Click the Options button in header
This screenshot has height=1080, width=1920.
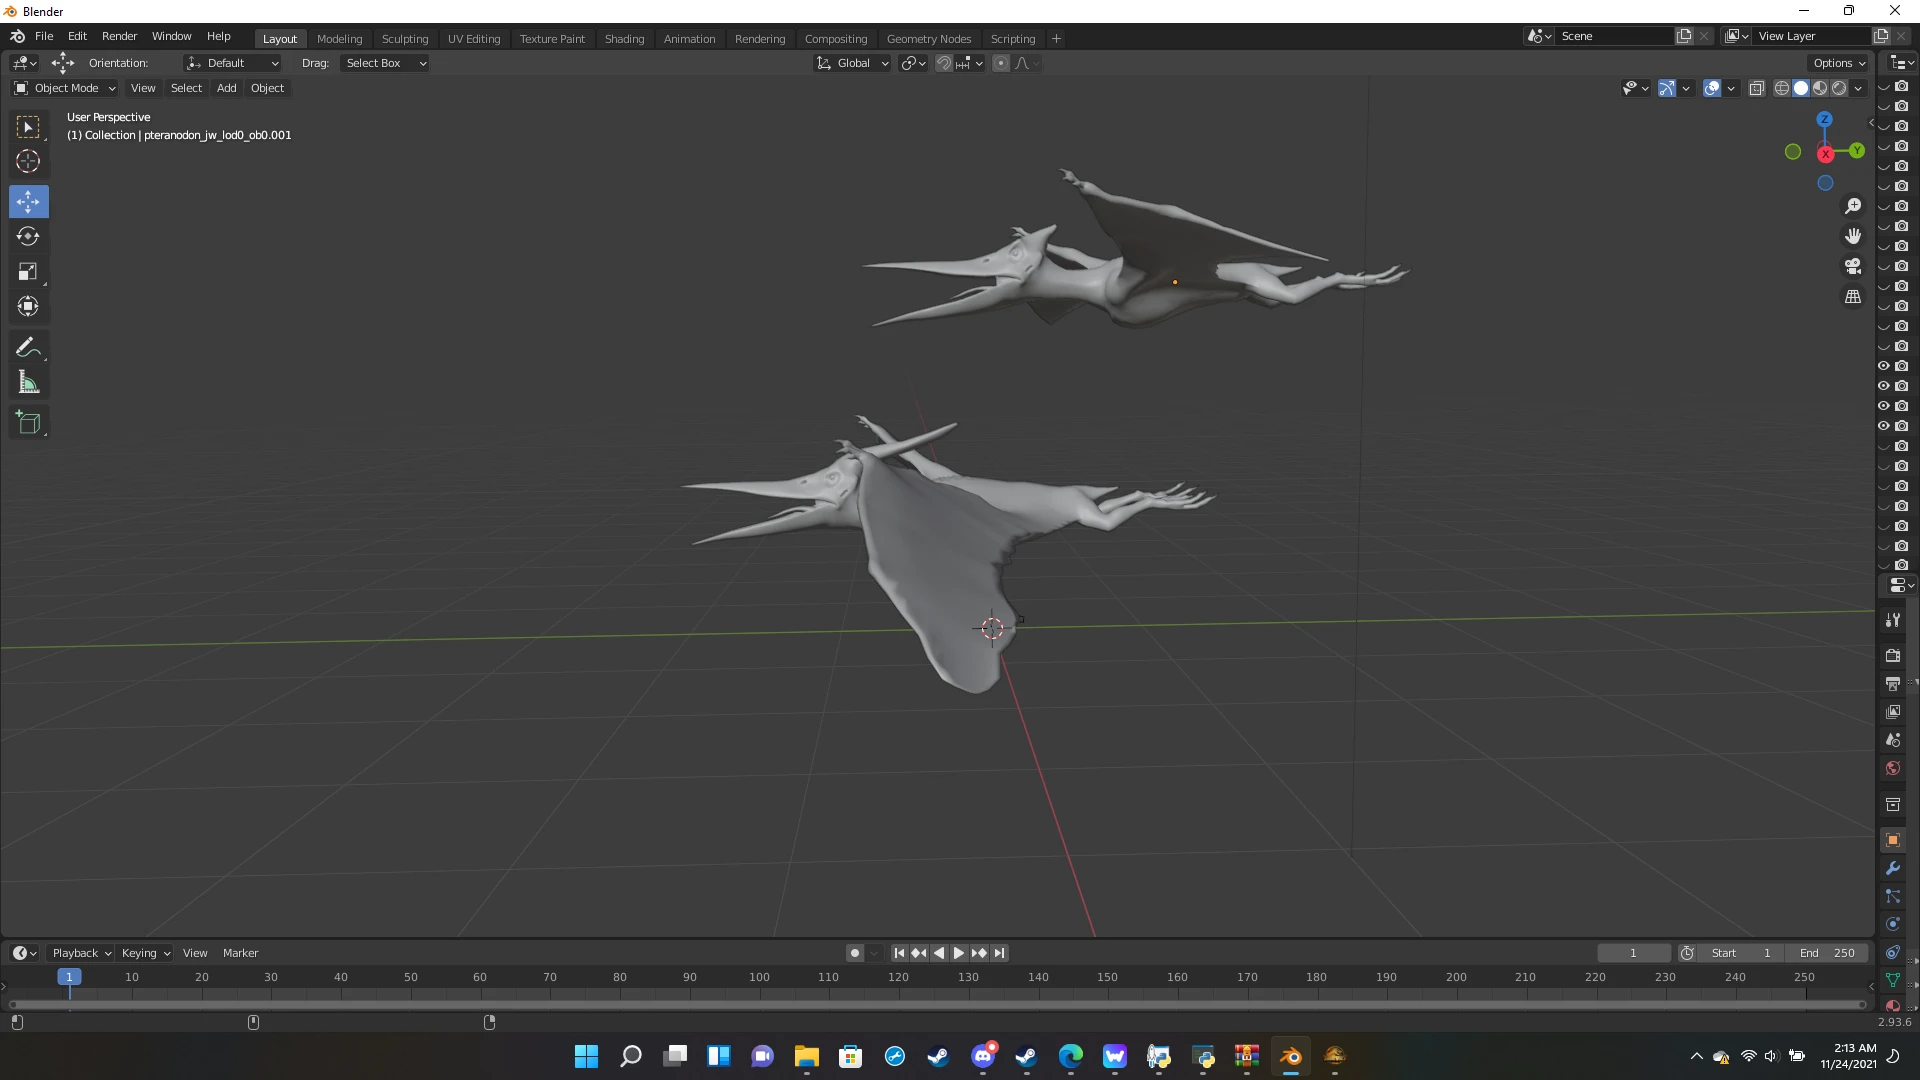click(1839, 63)
